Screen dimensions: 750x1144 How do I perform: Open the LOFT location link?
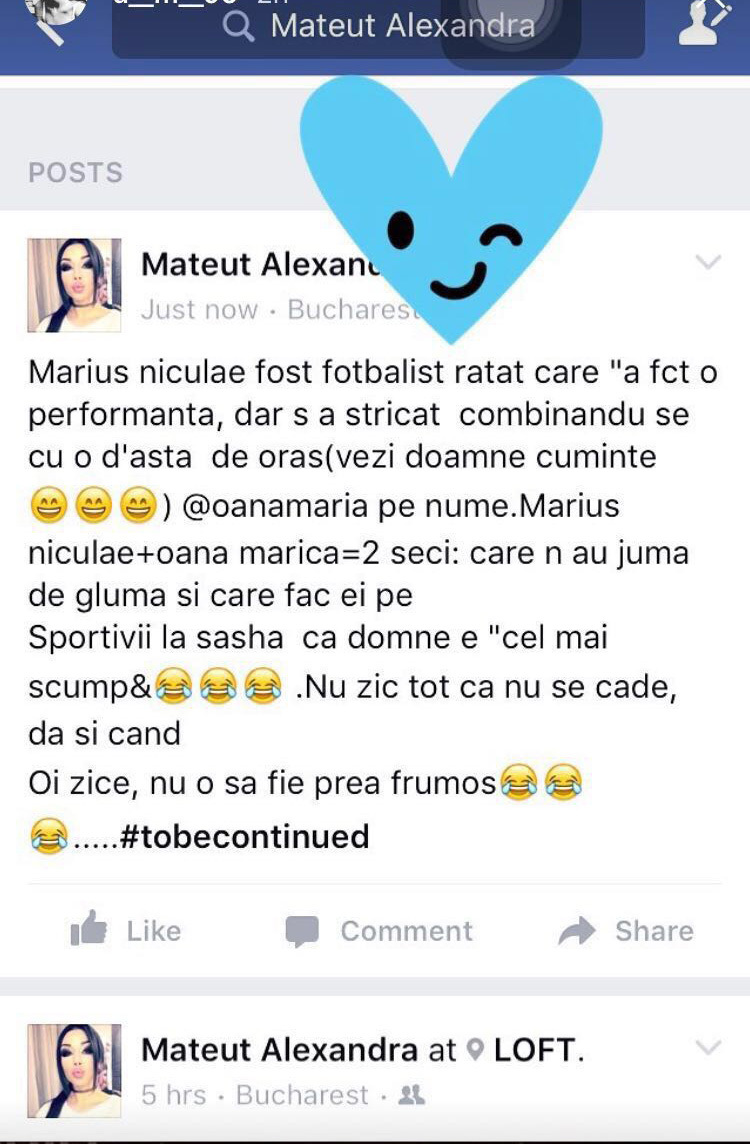[x=536, y=1050]
